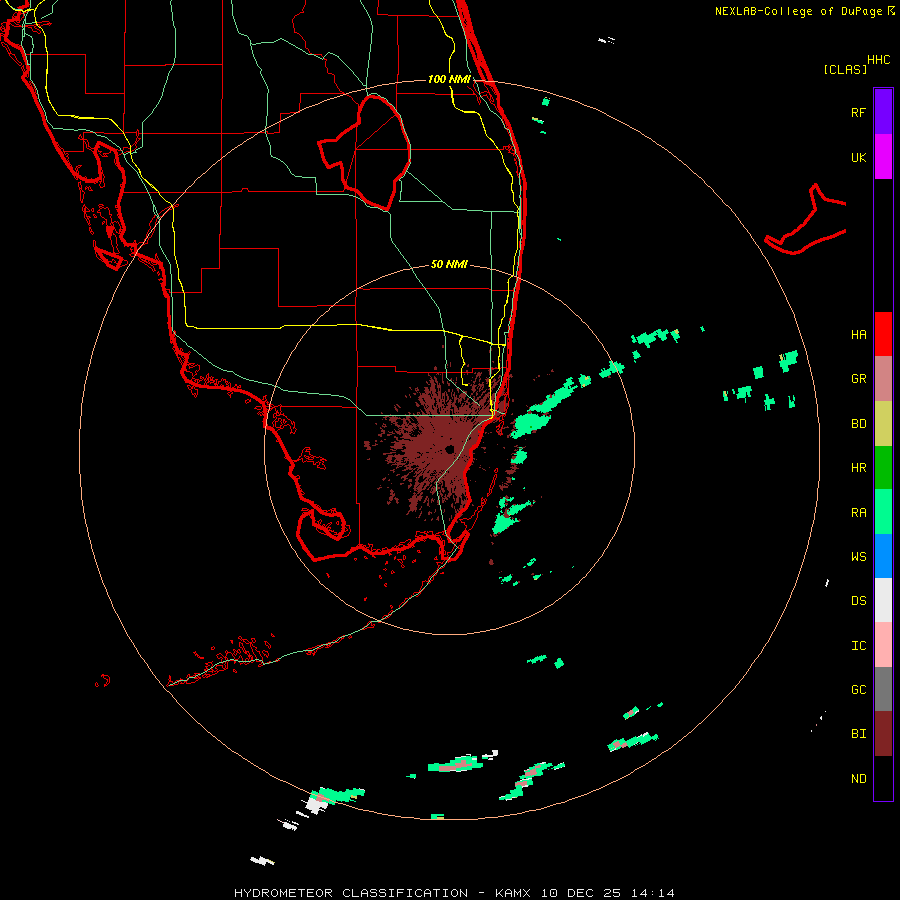Click the "BD" legend label
The image size is (900, 900).
(x=858, y=423)
